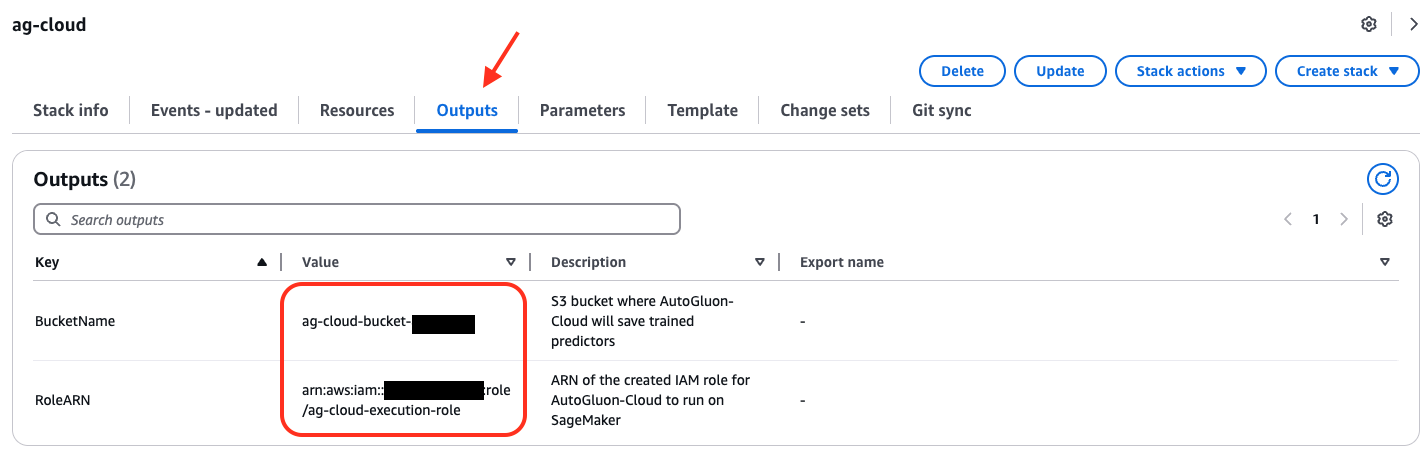Open table preferences gear beside pagination

(1385, 219)
